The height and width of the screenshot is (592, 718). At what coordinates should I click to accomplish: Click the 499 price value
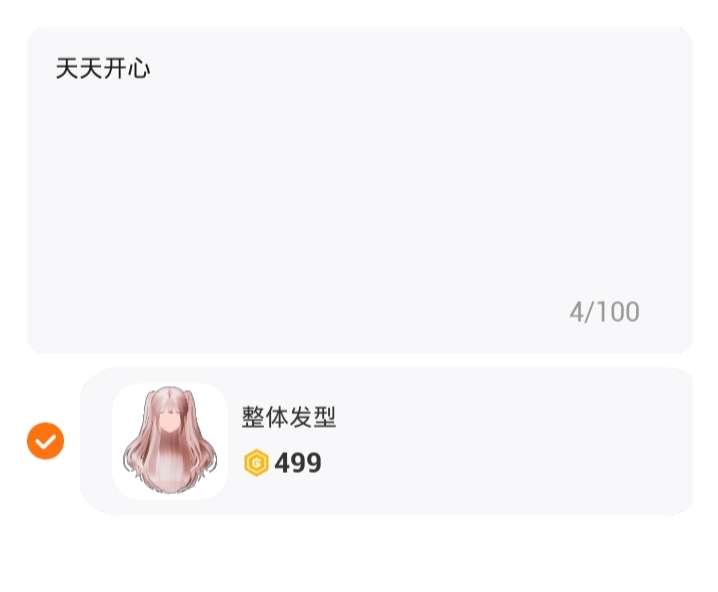298,463
